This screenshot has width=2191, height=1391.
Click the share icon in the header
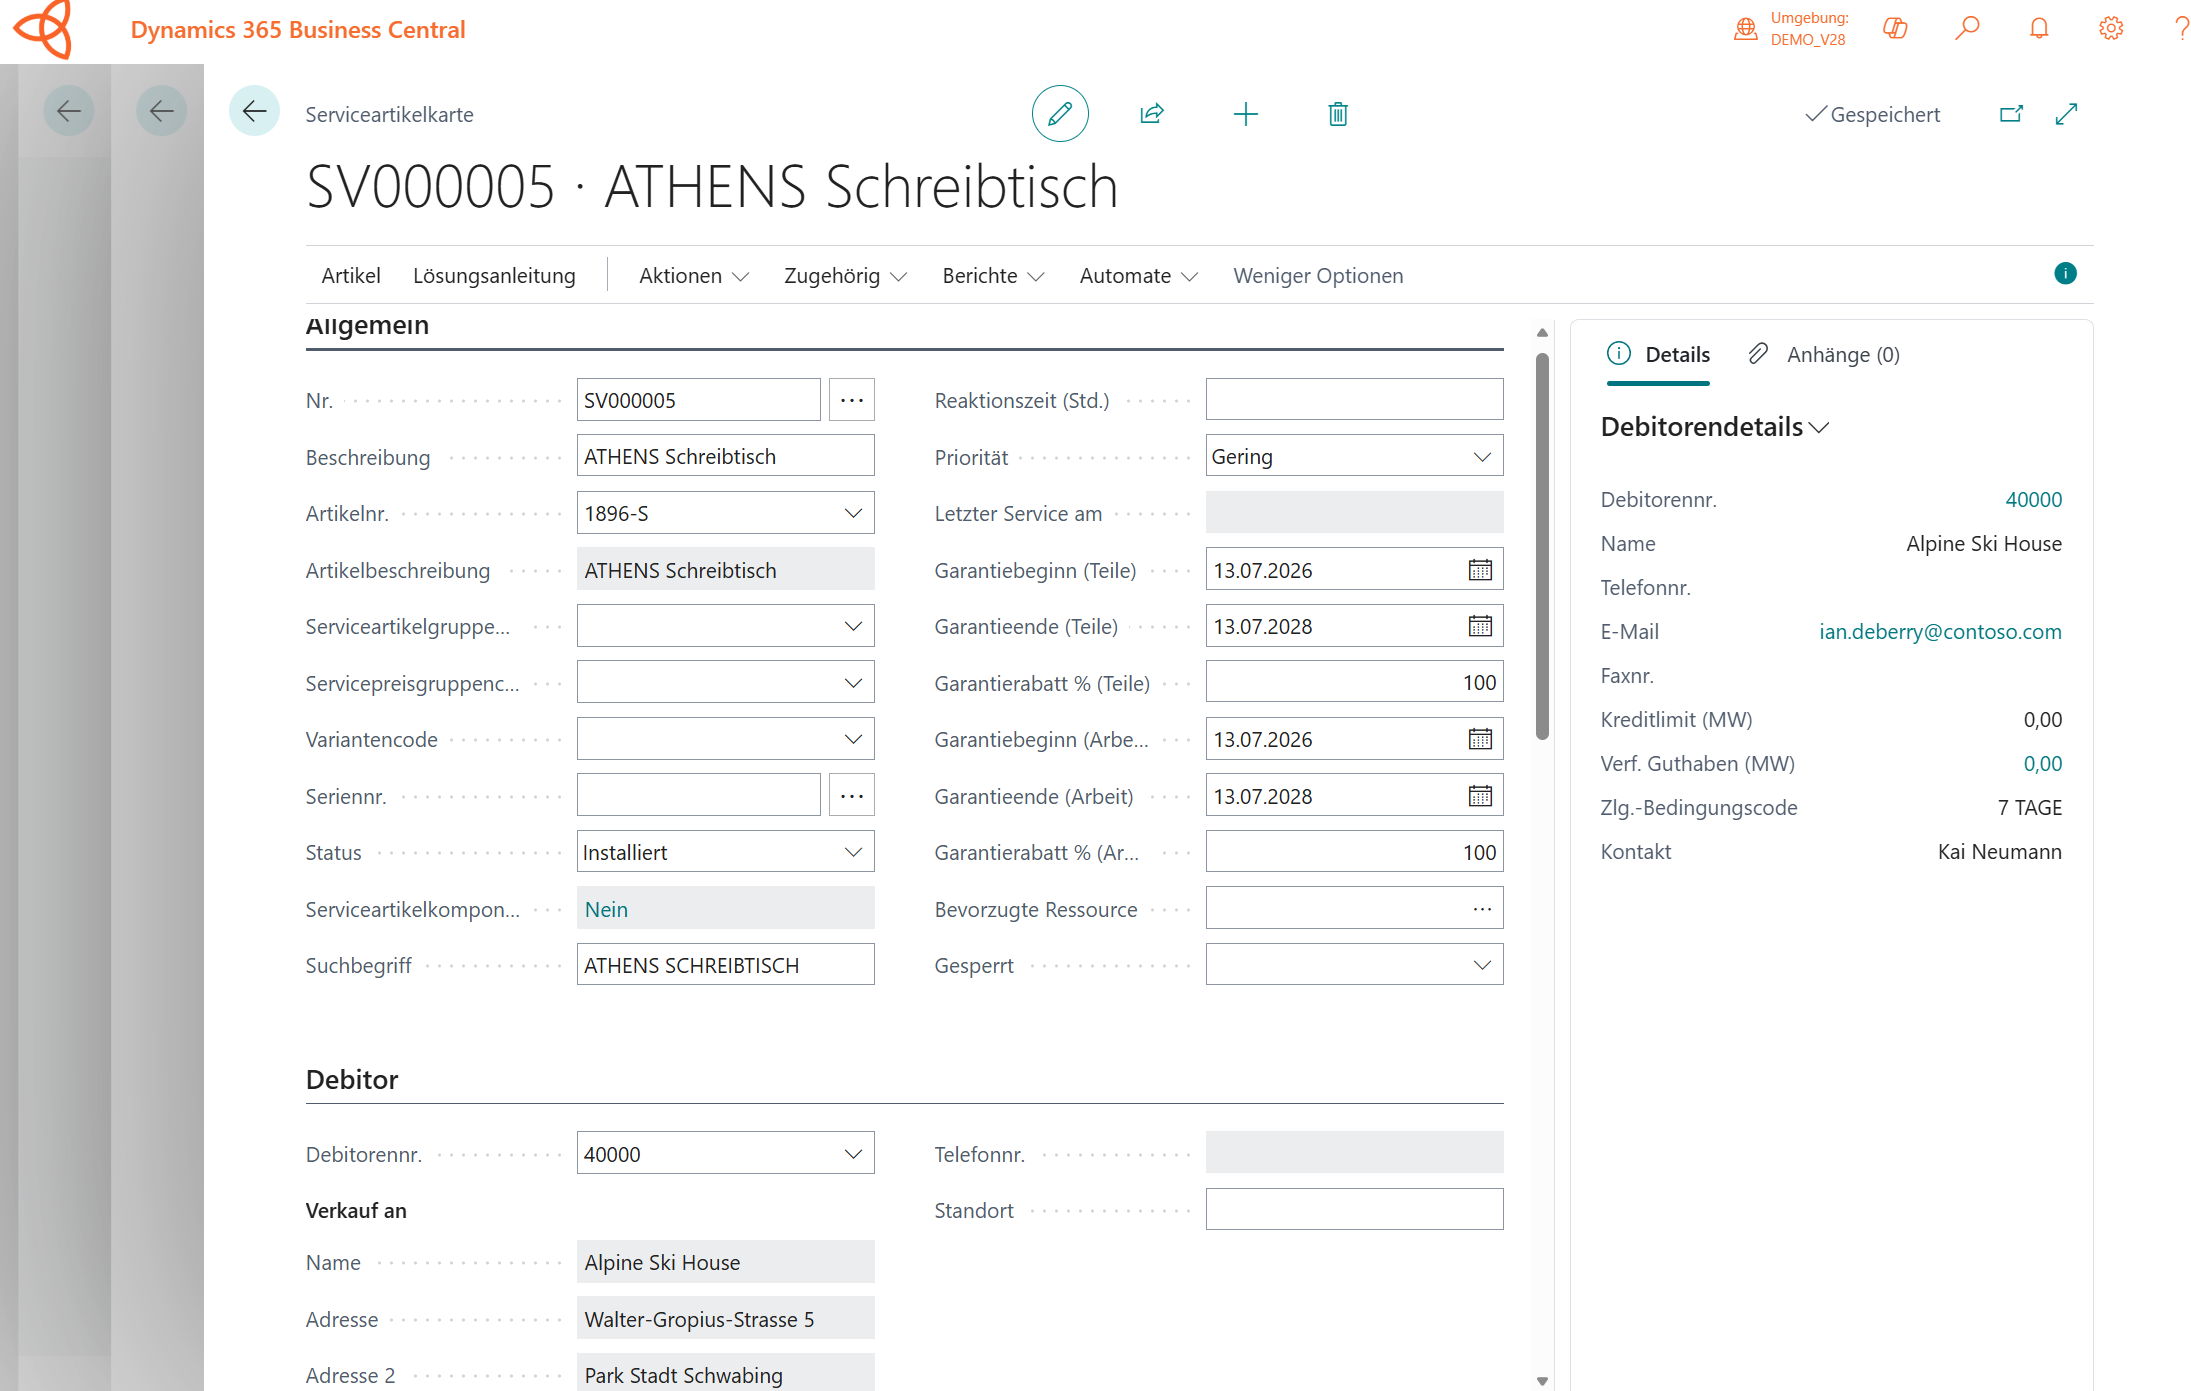pyautogui.click(x=1152, y=114)
